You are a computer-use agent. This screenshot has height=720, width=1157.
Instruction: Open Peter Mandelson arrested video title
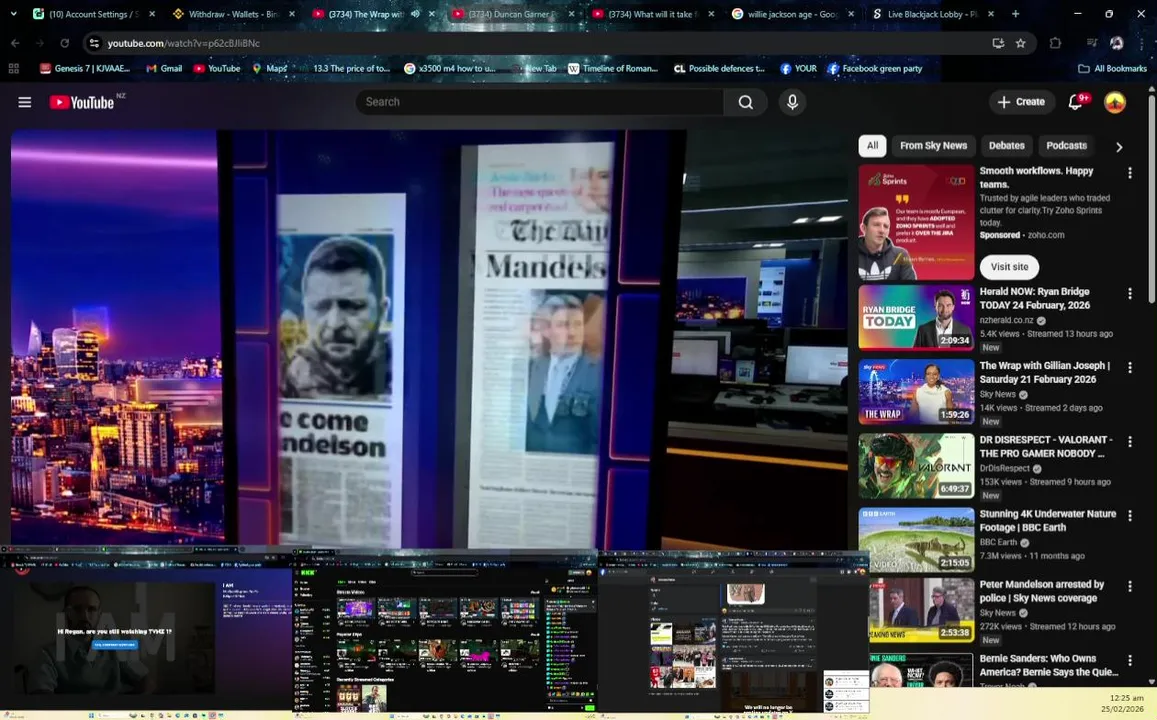[1042, 591]
